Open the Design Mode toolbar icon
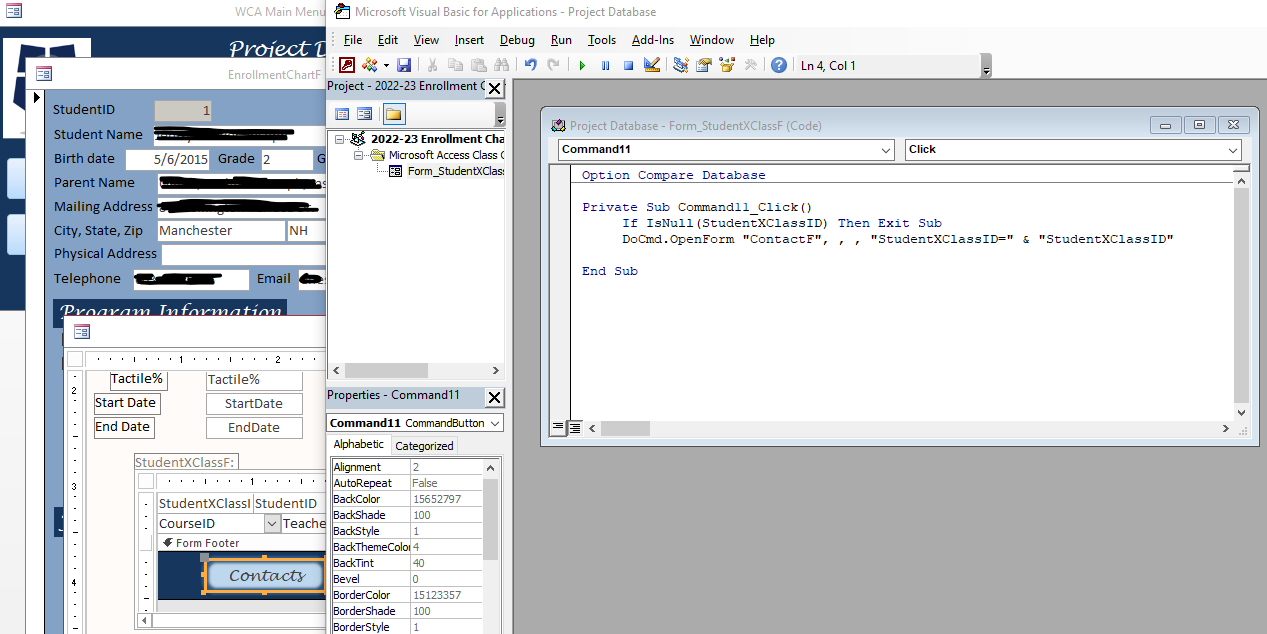 (651, 65)
